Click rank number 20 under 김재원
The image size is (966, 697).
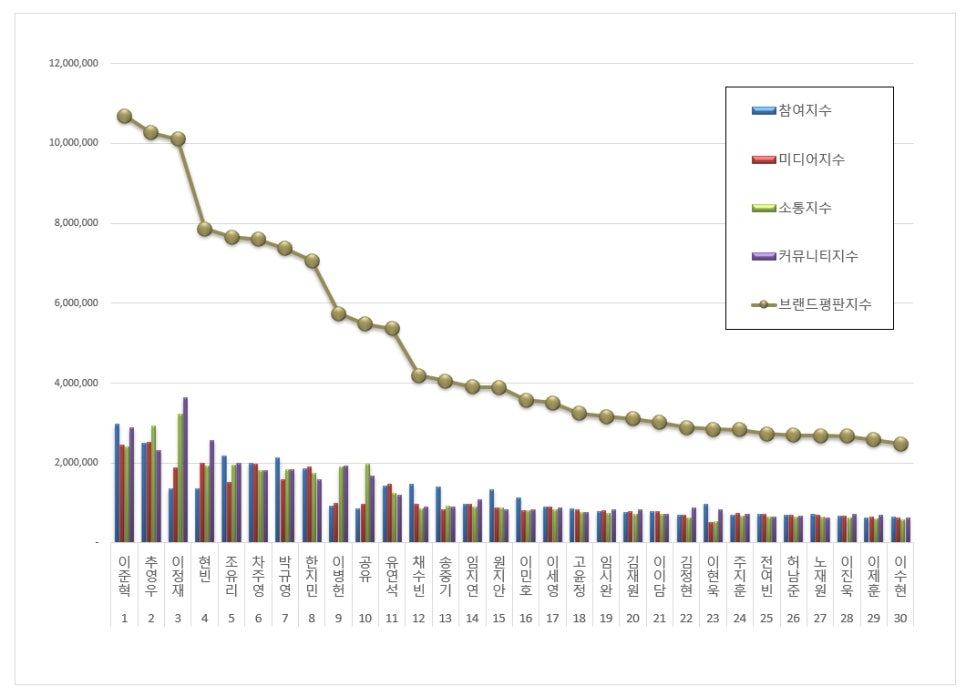pyautogui.click(x=633, y=618)
